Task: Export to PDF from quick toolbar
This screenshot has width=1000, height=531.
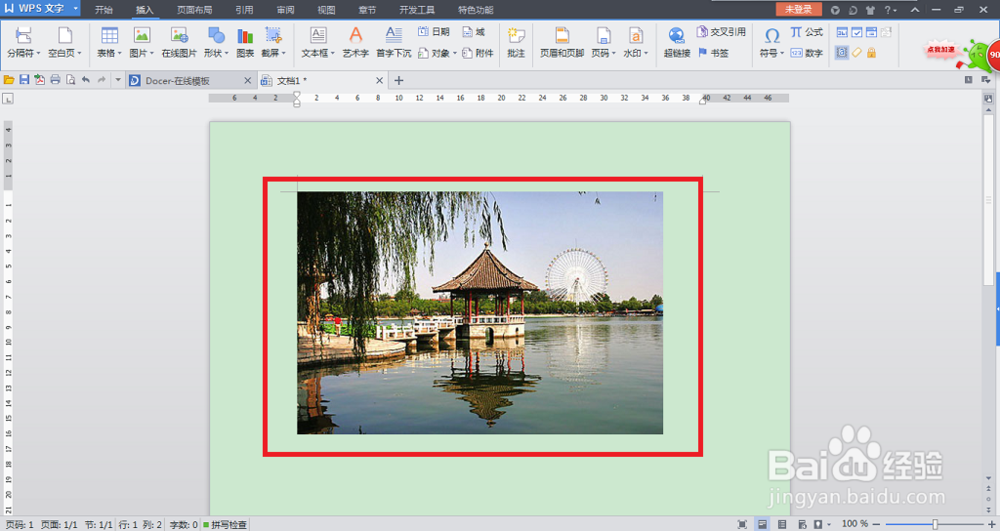Action: pos(40,80)
